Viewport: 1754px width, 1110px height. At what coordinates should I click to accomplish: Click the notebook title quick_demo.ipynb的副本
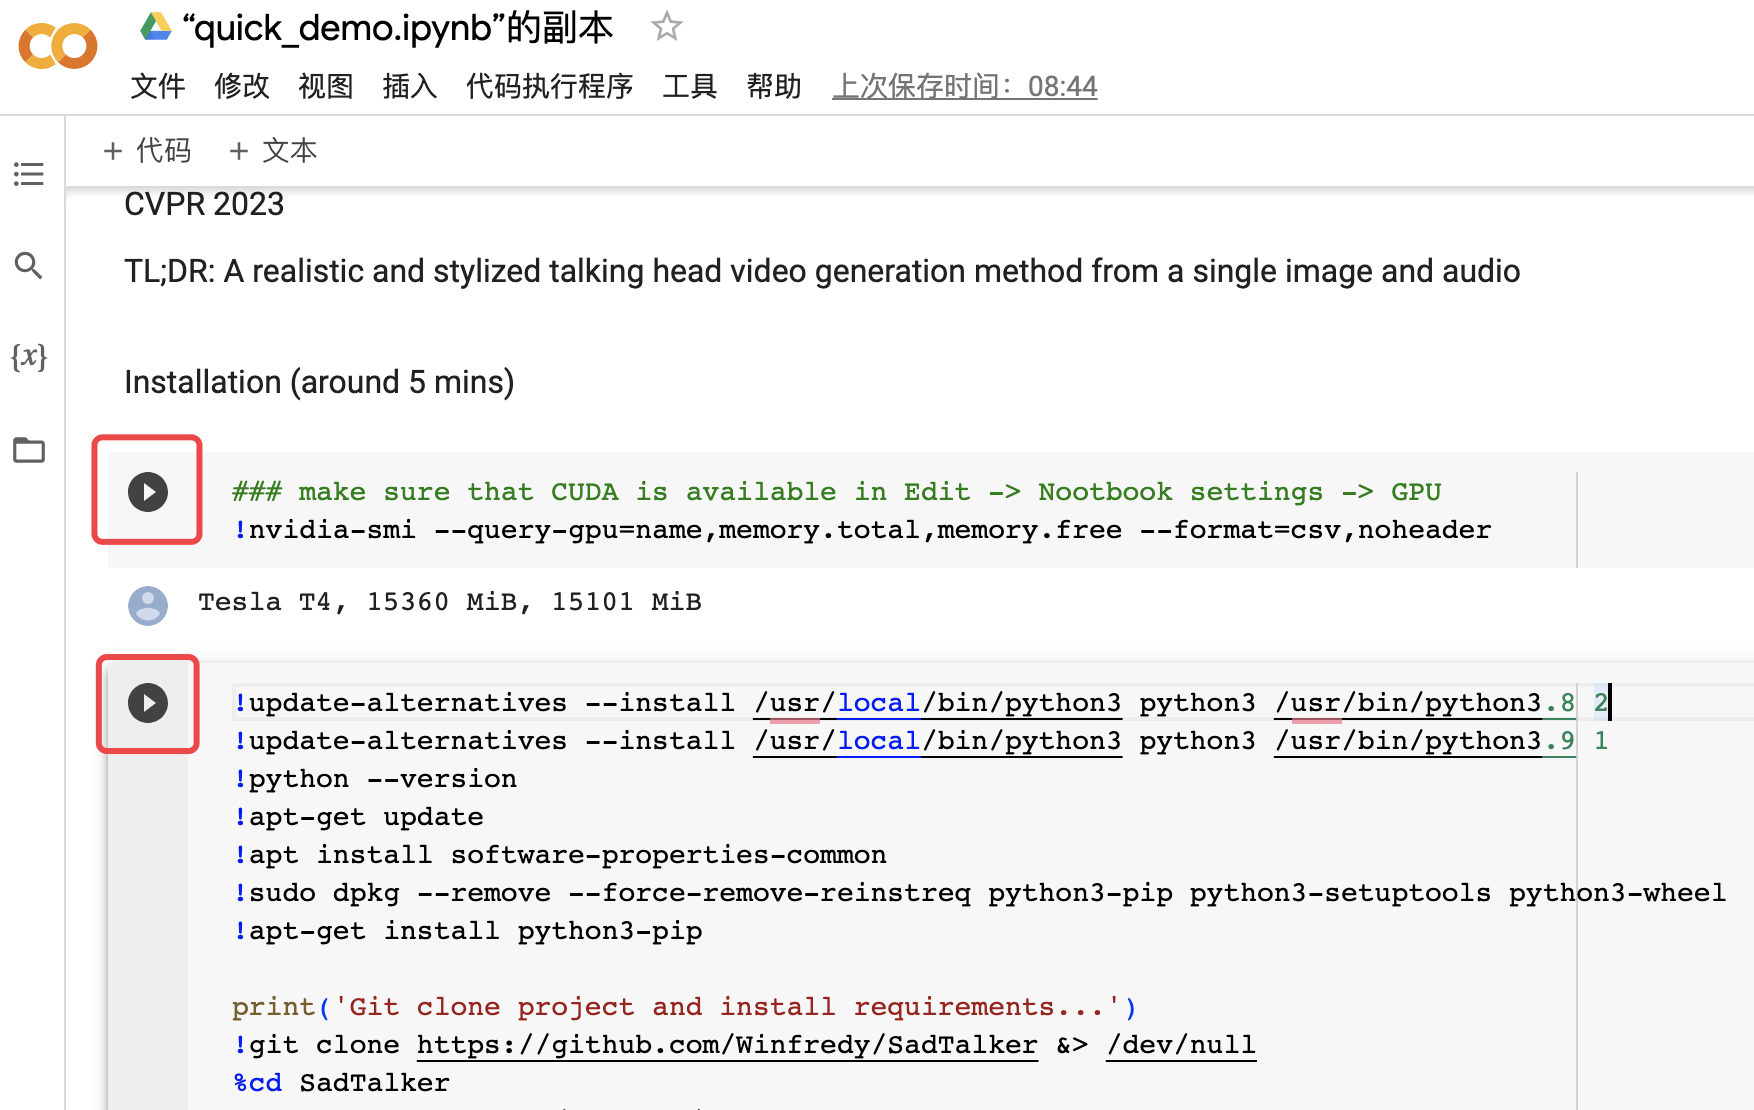click(398, 28)
